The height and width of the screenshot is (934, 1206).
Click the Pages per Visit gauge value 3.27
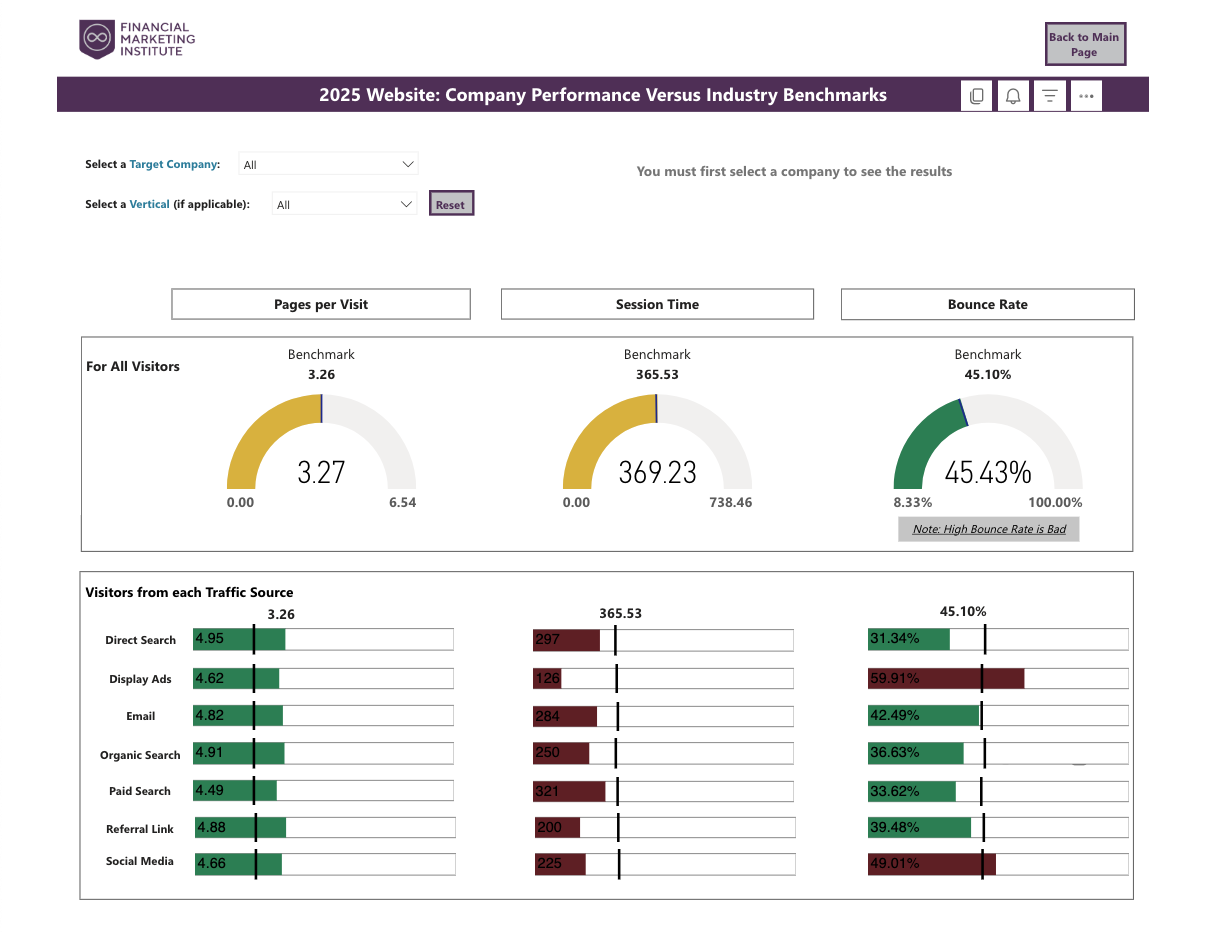click(x=321, y=472)
